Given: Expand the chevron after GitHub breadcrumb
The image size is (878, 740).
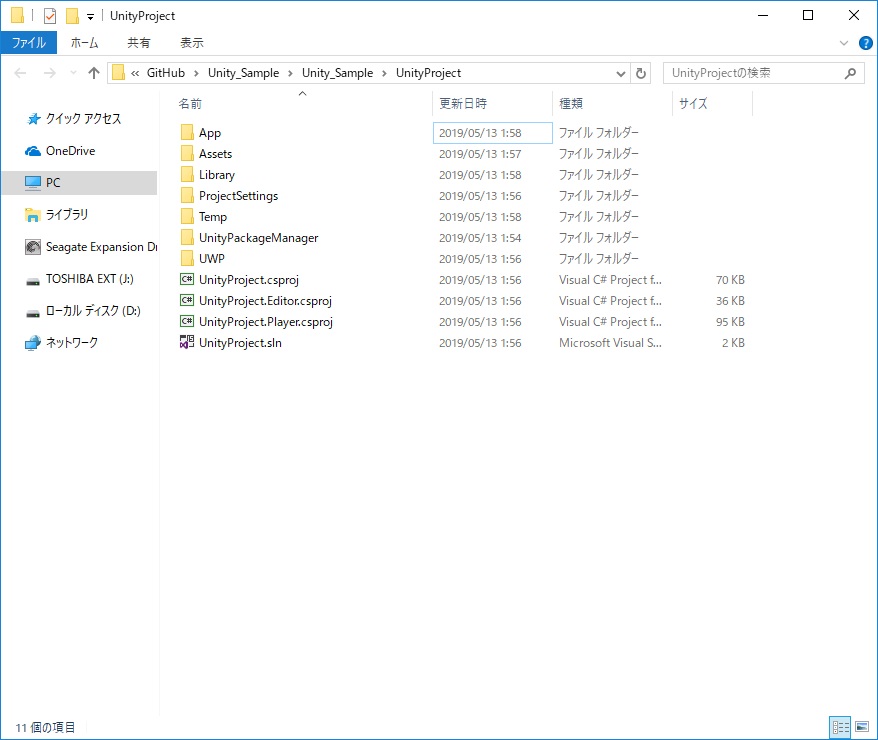Looking at the screenshot, I should [197, 73].
